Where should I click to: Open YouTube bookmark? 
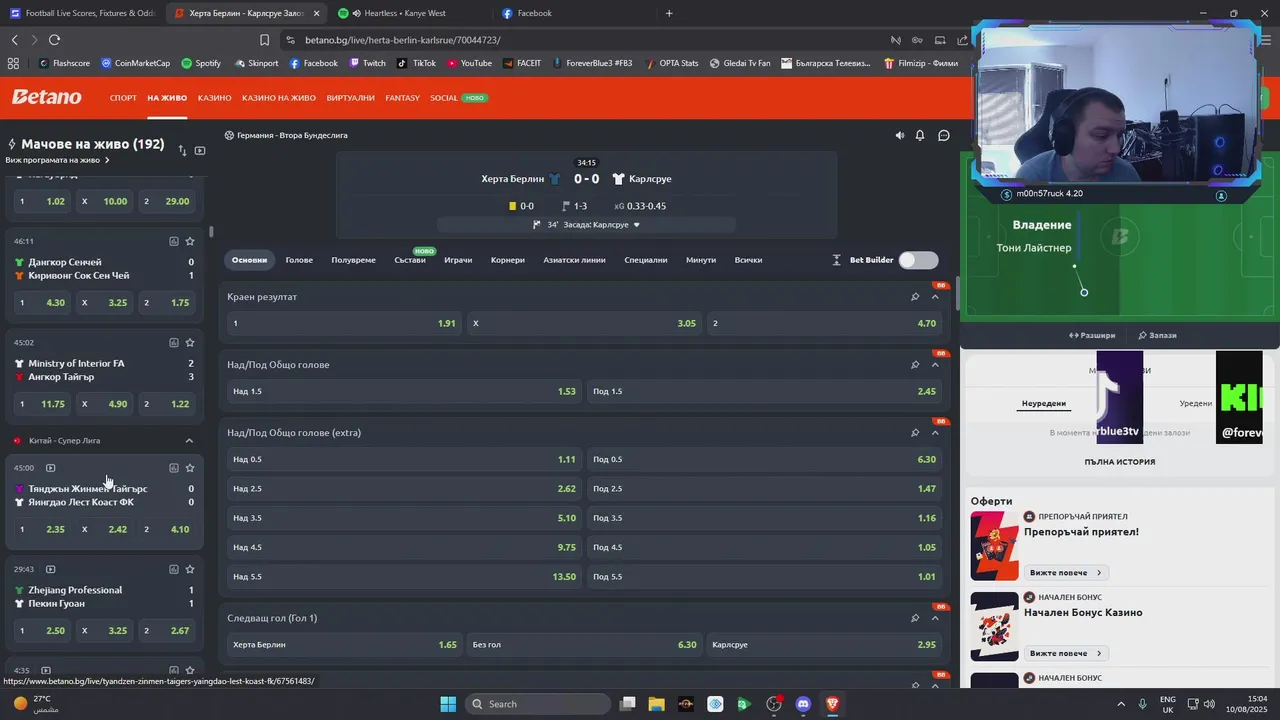[470, 63]
